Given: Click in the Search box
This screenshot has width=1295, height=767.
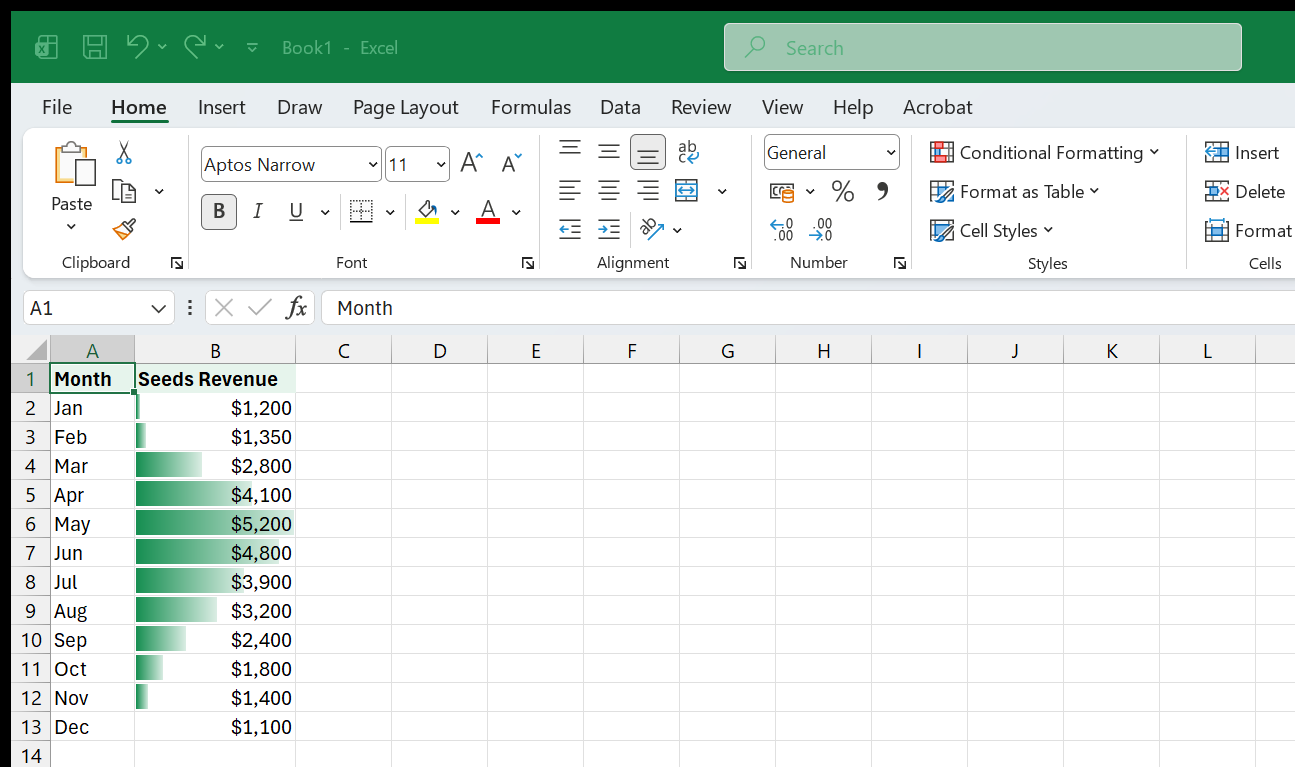Looking at the screenshot, I should point(983,47).
